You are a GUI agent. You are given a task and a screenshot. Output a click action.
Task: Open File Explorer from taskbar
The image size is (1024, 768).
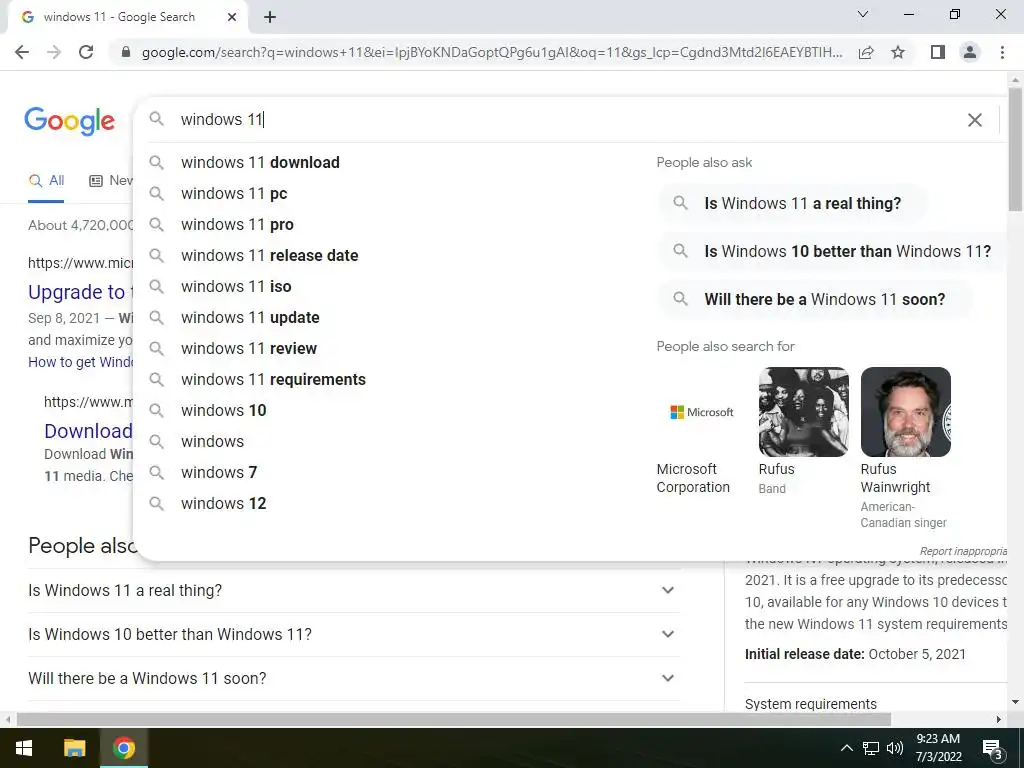pos(74,748)
